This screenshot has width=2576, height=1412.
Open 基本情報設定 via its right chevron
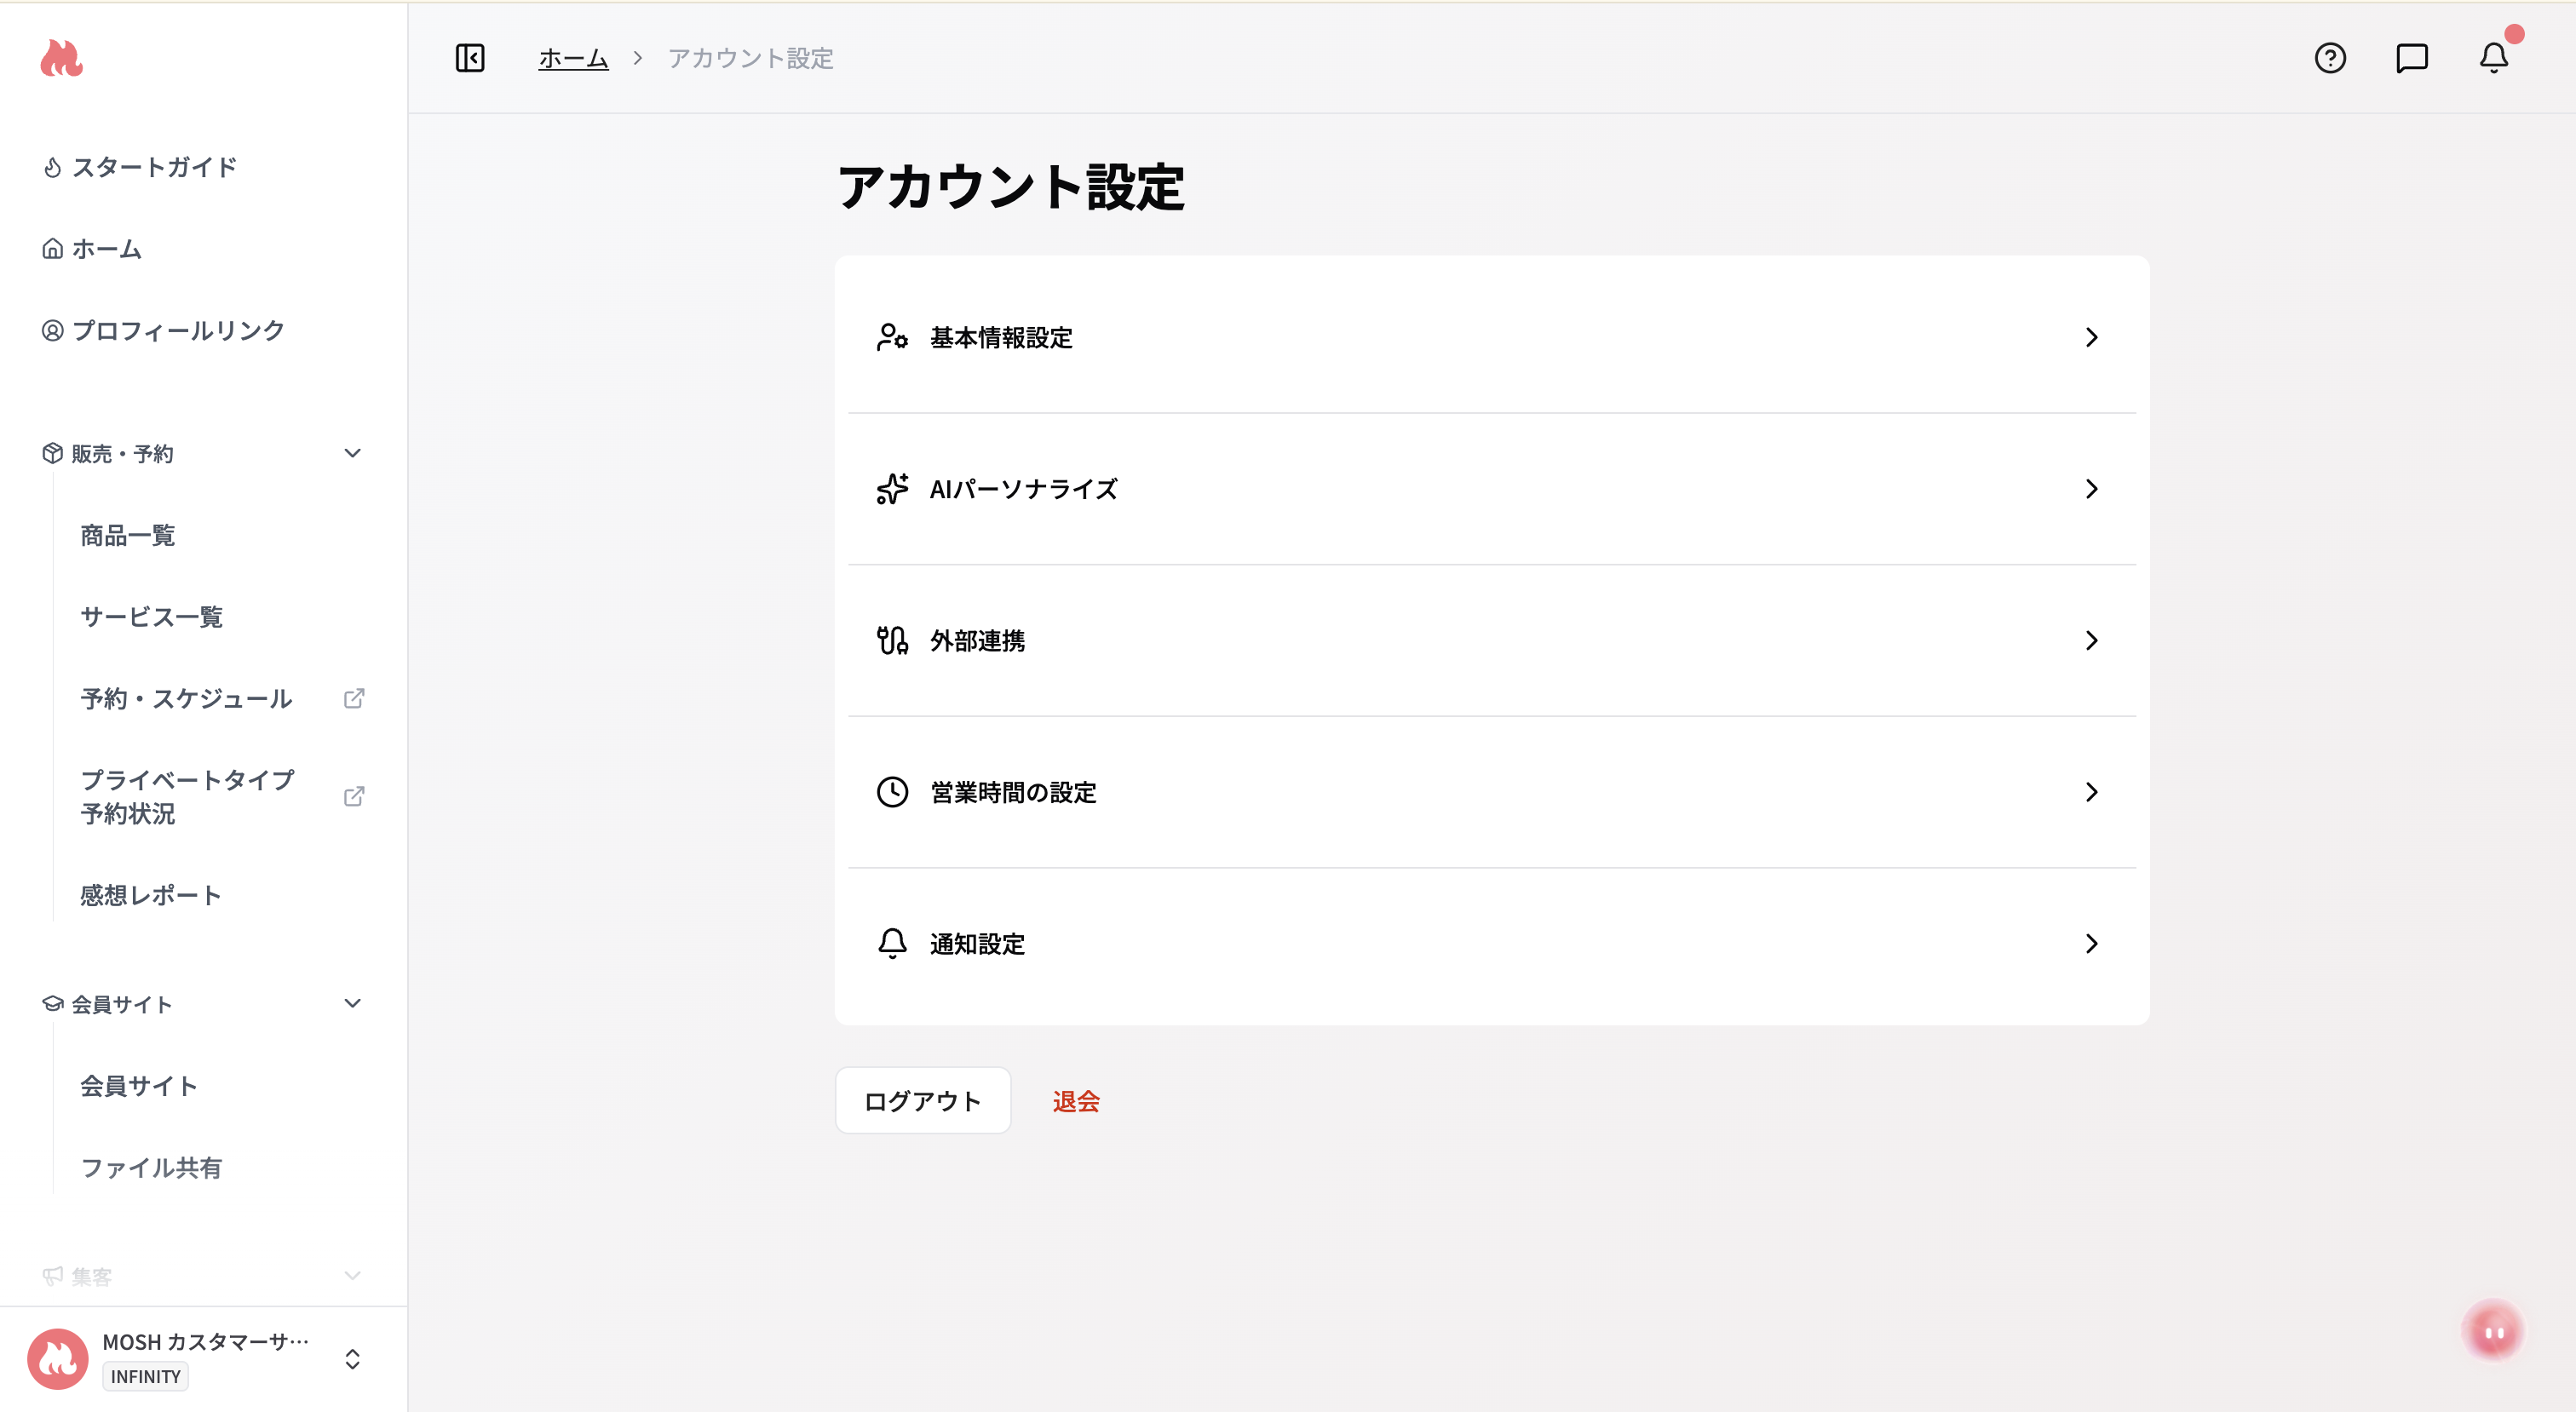pos(2092,337)
